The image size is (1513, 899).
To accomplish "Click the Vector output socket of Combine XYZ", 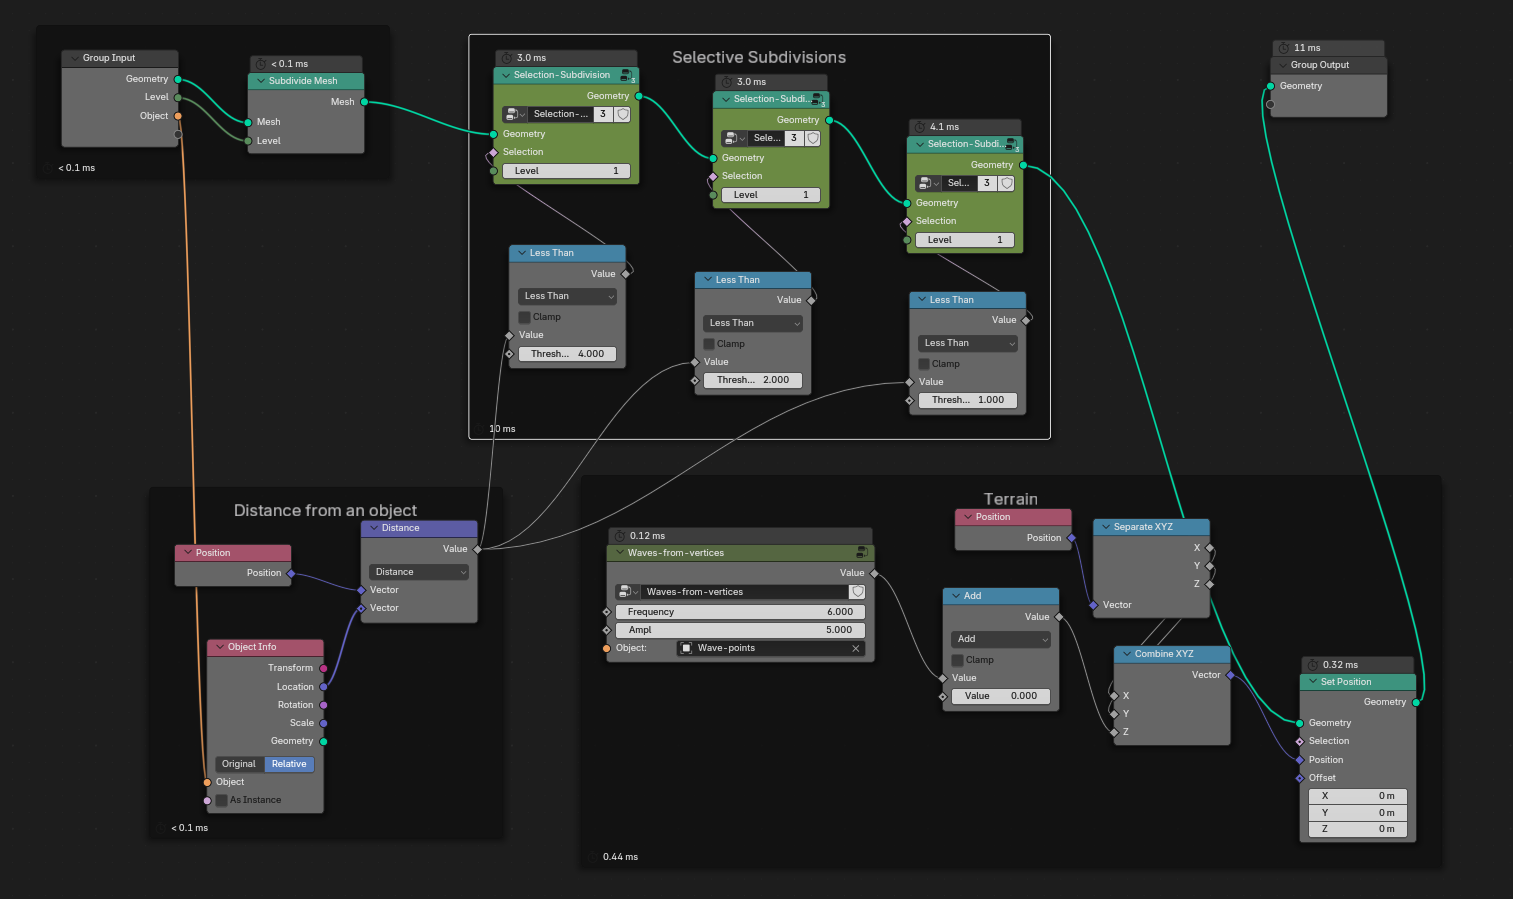I will 1230,675.
